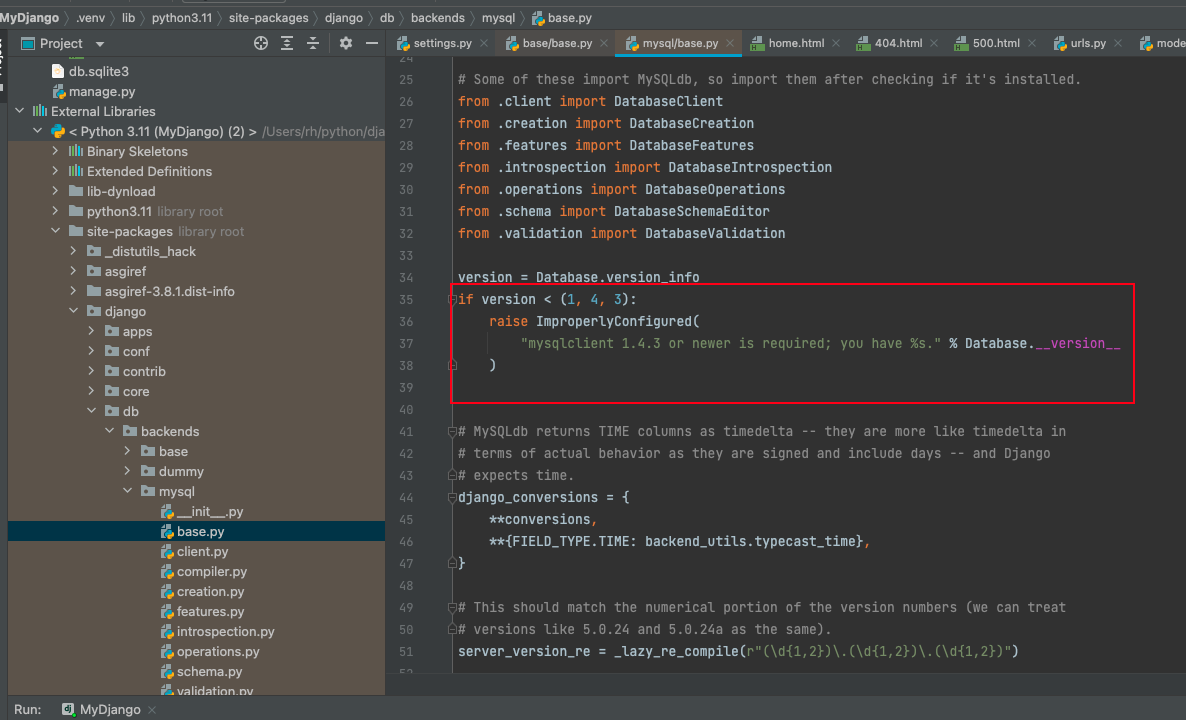Expand the python3.11 library root folder
This screenshot has height=720, width=1186.
pyautogui.click(x=55, y=211)
